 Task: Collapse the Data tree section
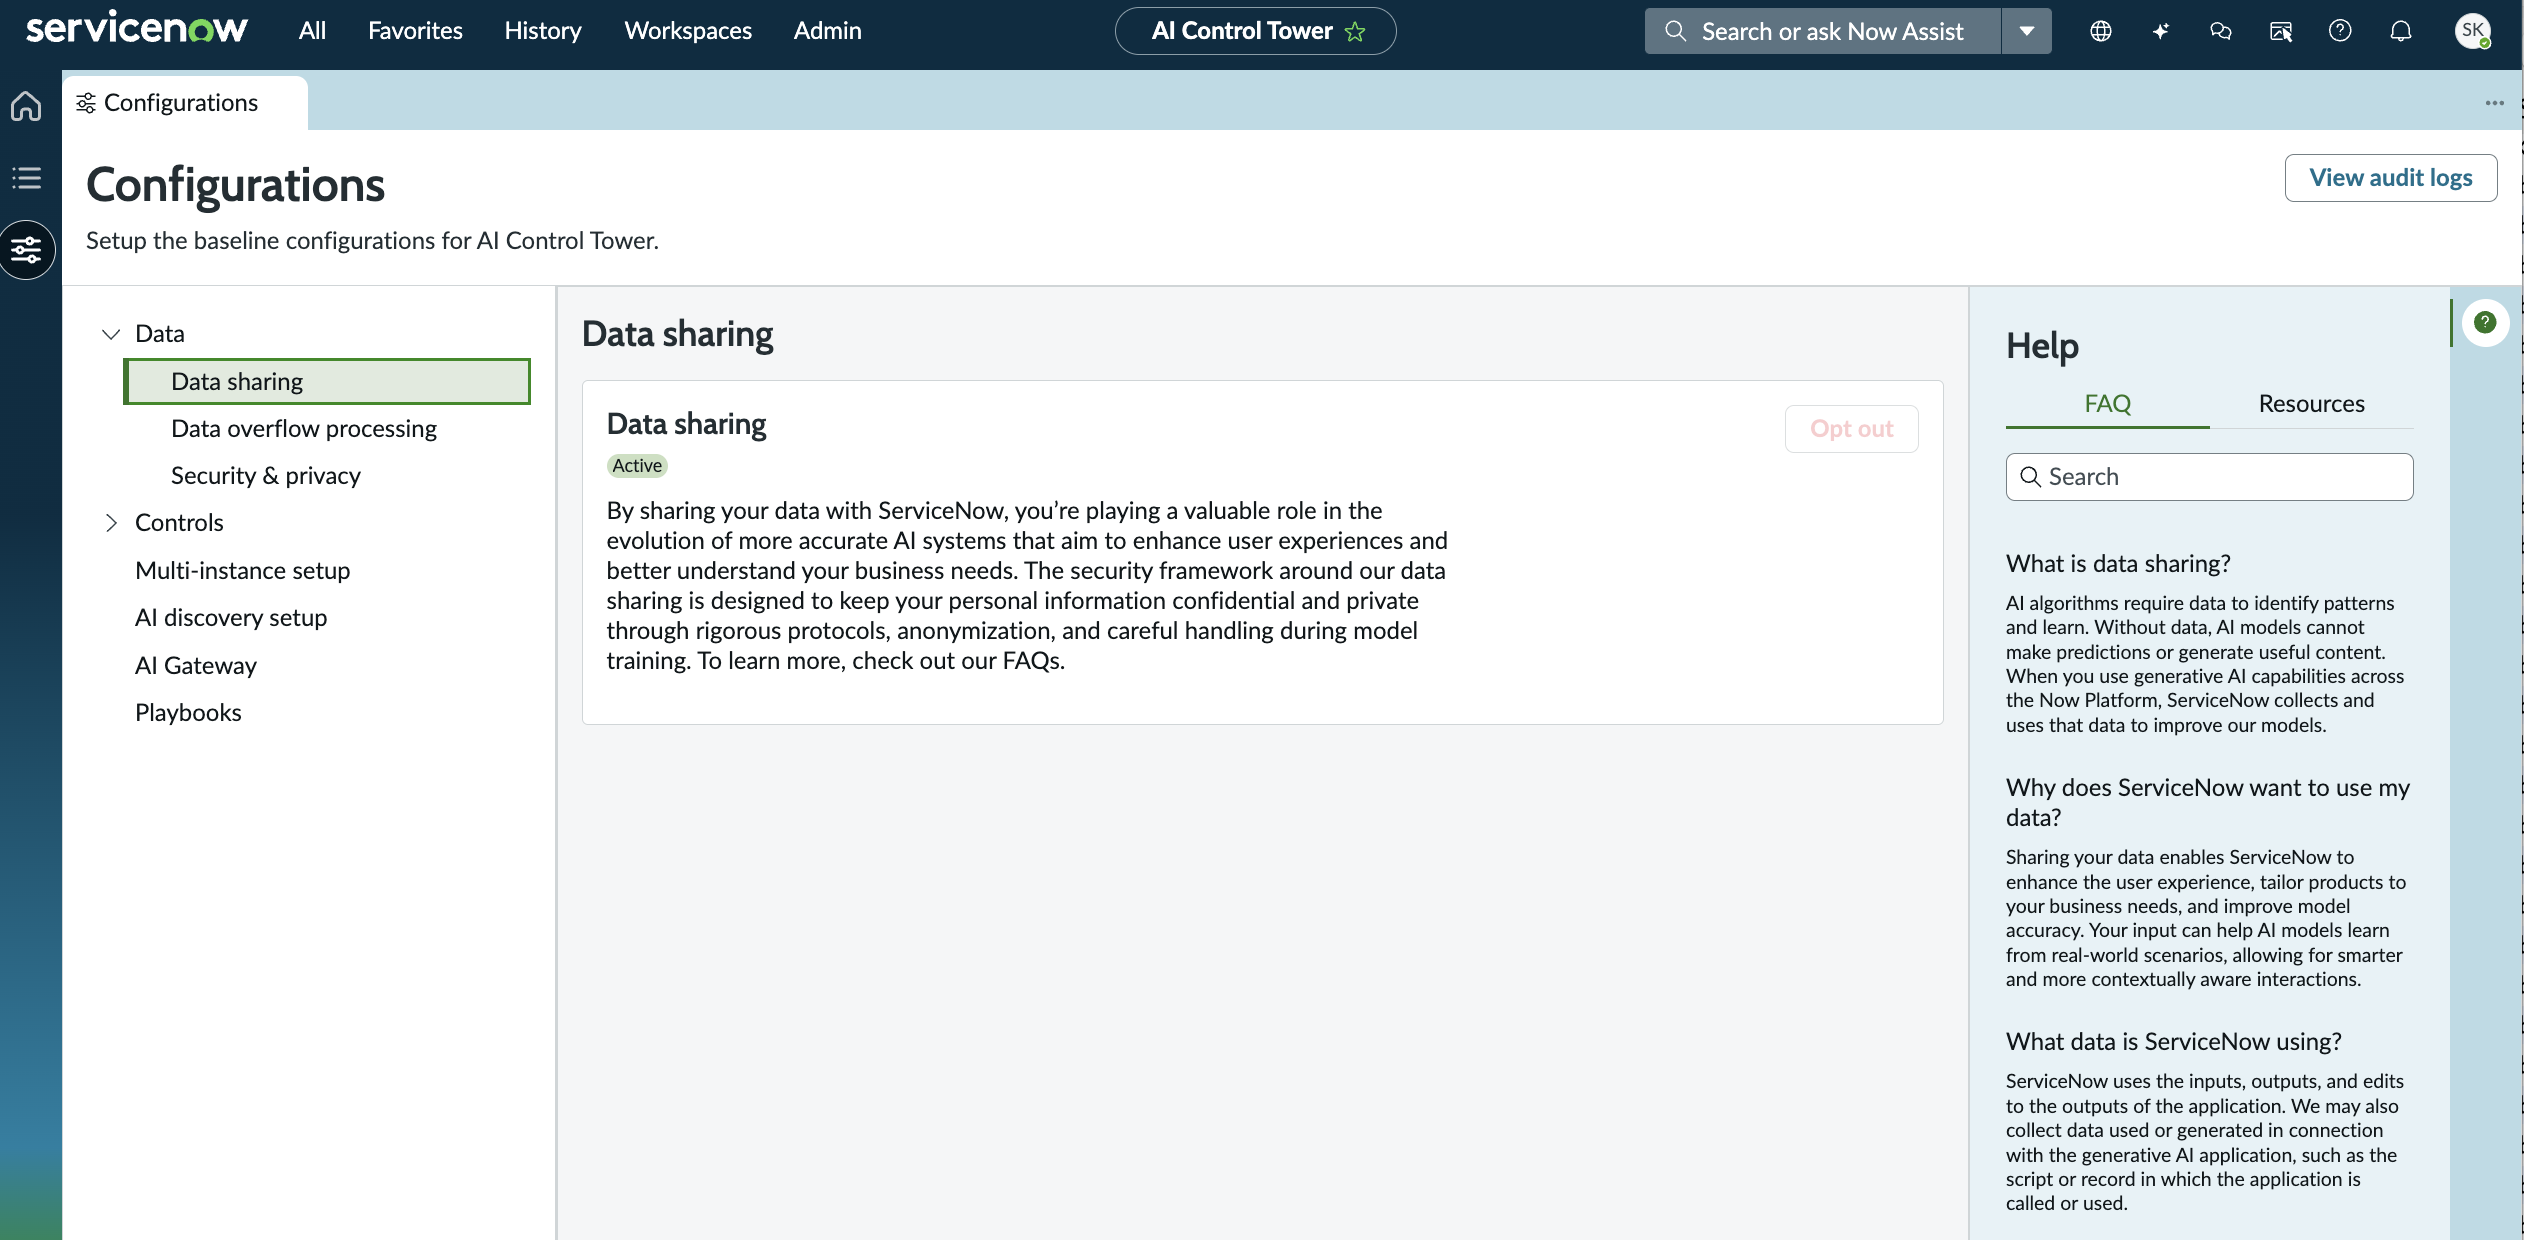tap(111, 334)
